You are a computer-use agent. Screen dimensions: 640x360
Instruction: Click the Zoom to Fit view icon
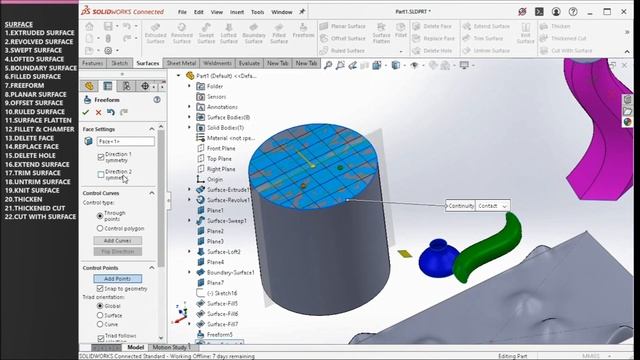click(x=328, y=65)
